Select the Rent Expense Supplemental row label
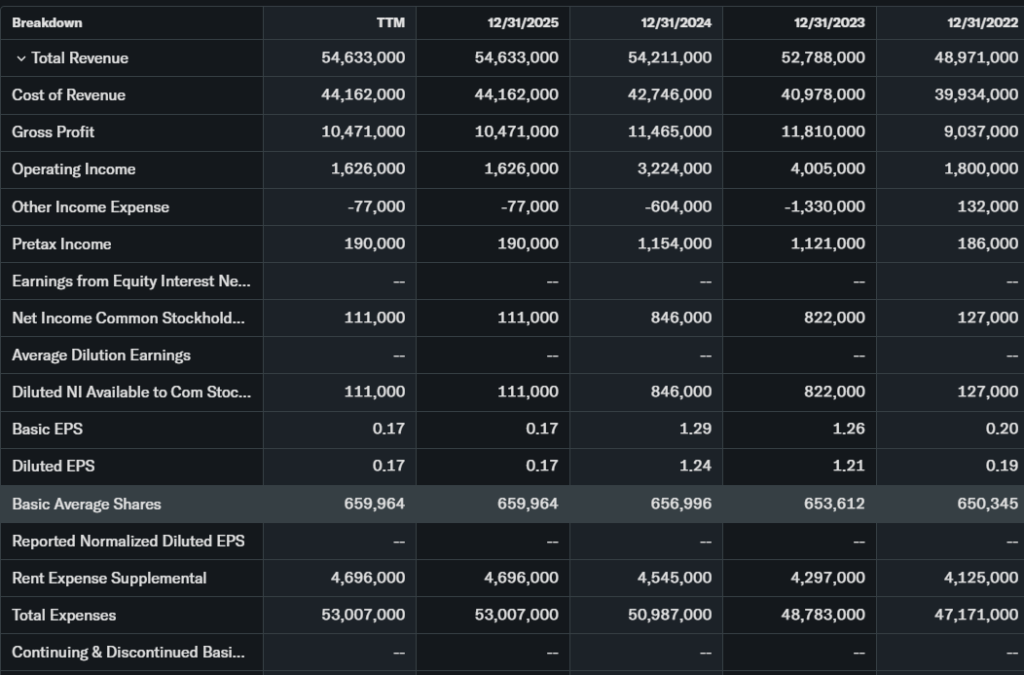This screenshot has height=675, width=1024. coord(109,578)
